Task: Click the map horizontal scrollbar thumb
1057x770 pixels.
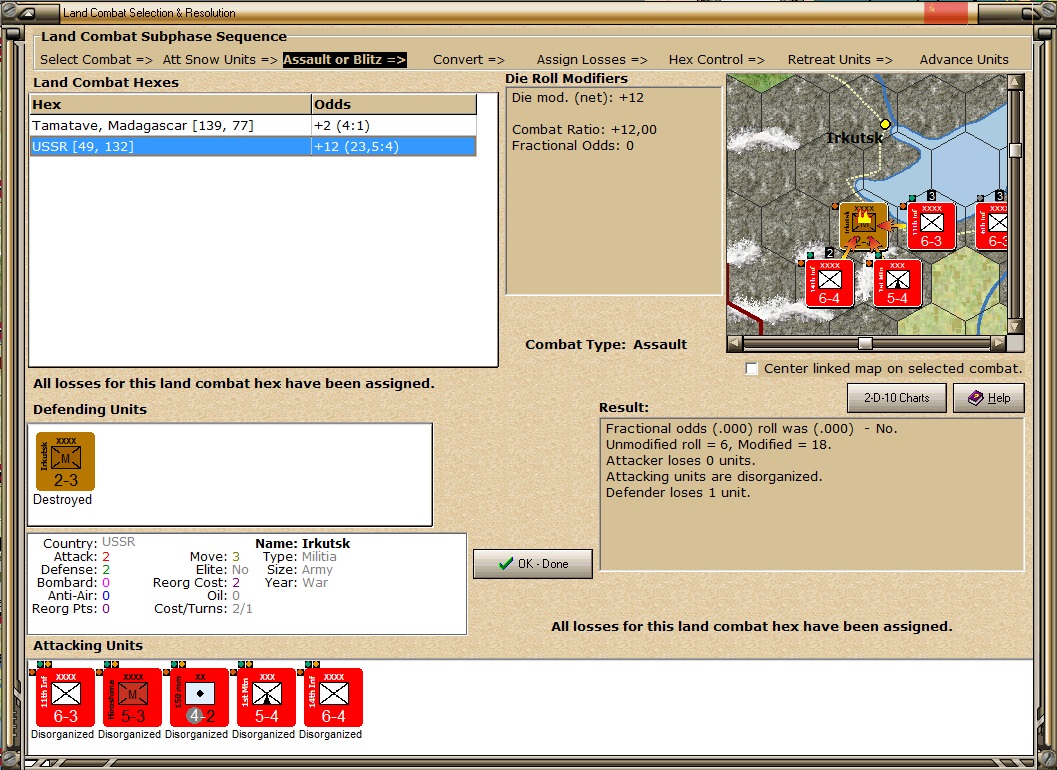Action: click(865, 344)
